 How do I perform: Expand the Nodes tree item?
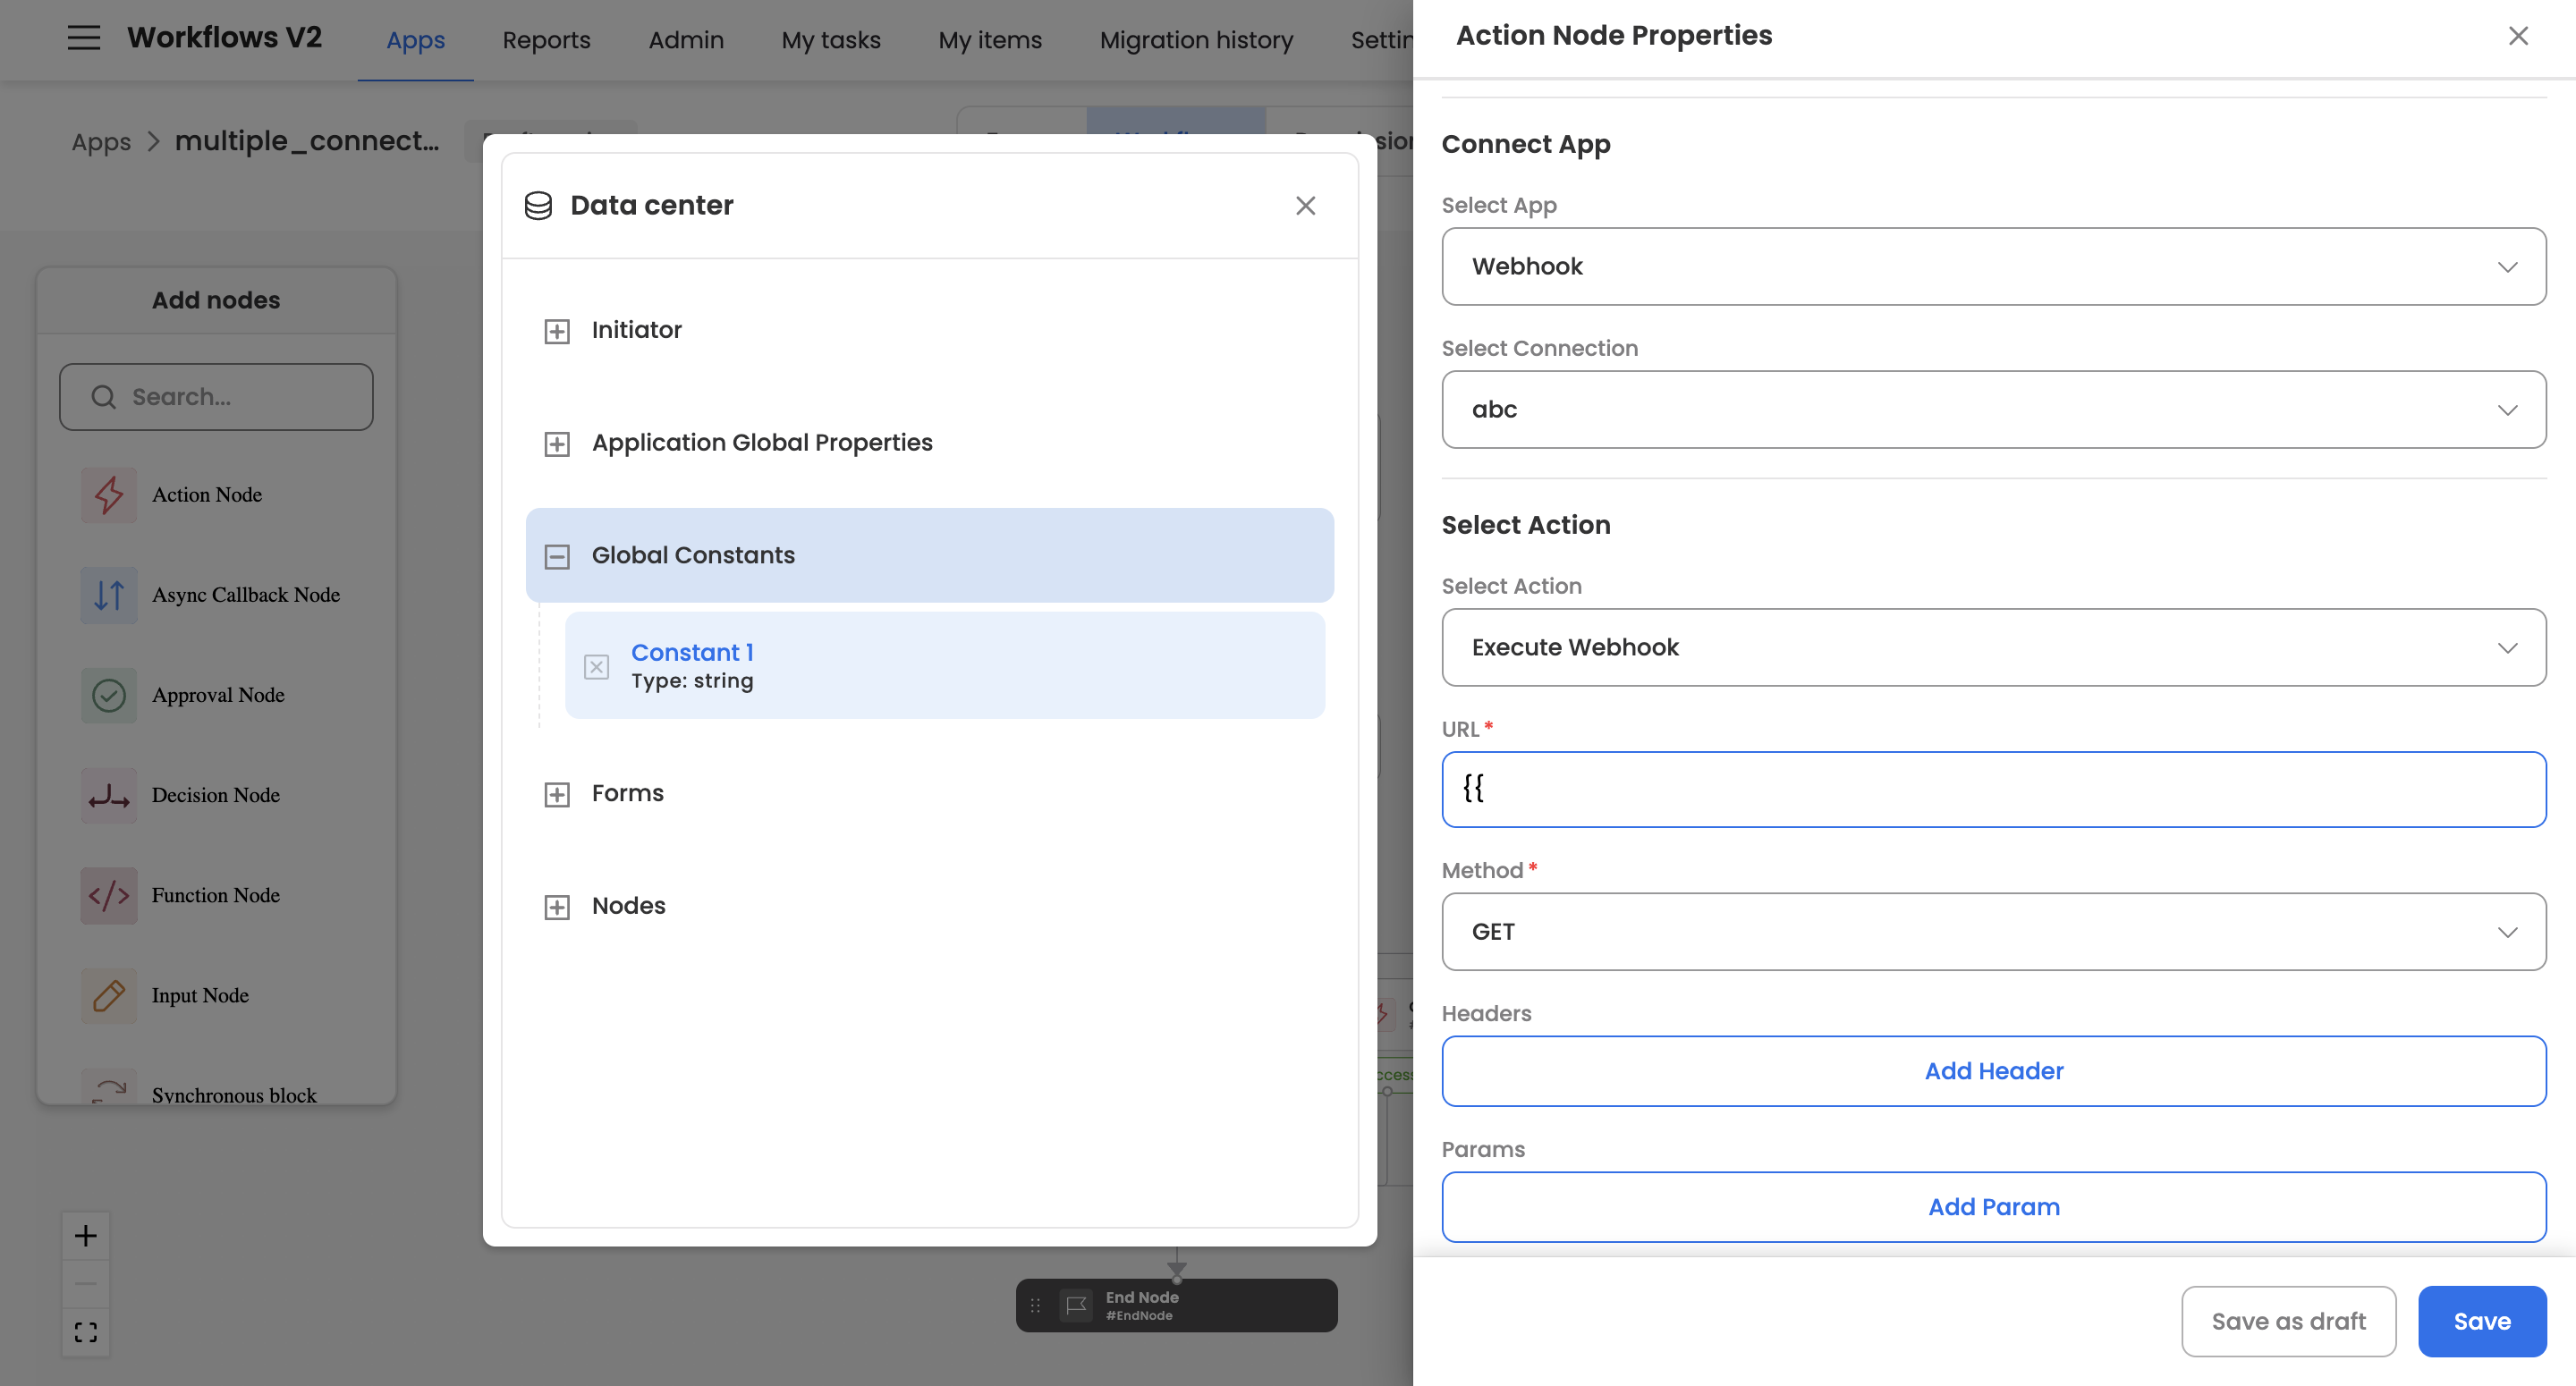pyautogui.click(x=557, y=907)
